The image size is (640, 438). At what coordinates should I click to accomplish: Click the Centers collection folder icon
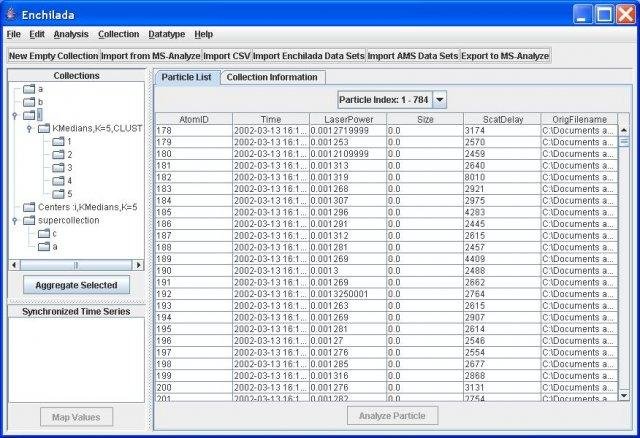[29, 207]
